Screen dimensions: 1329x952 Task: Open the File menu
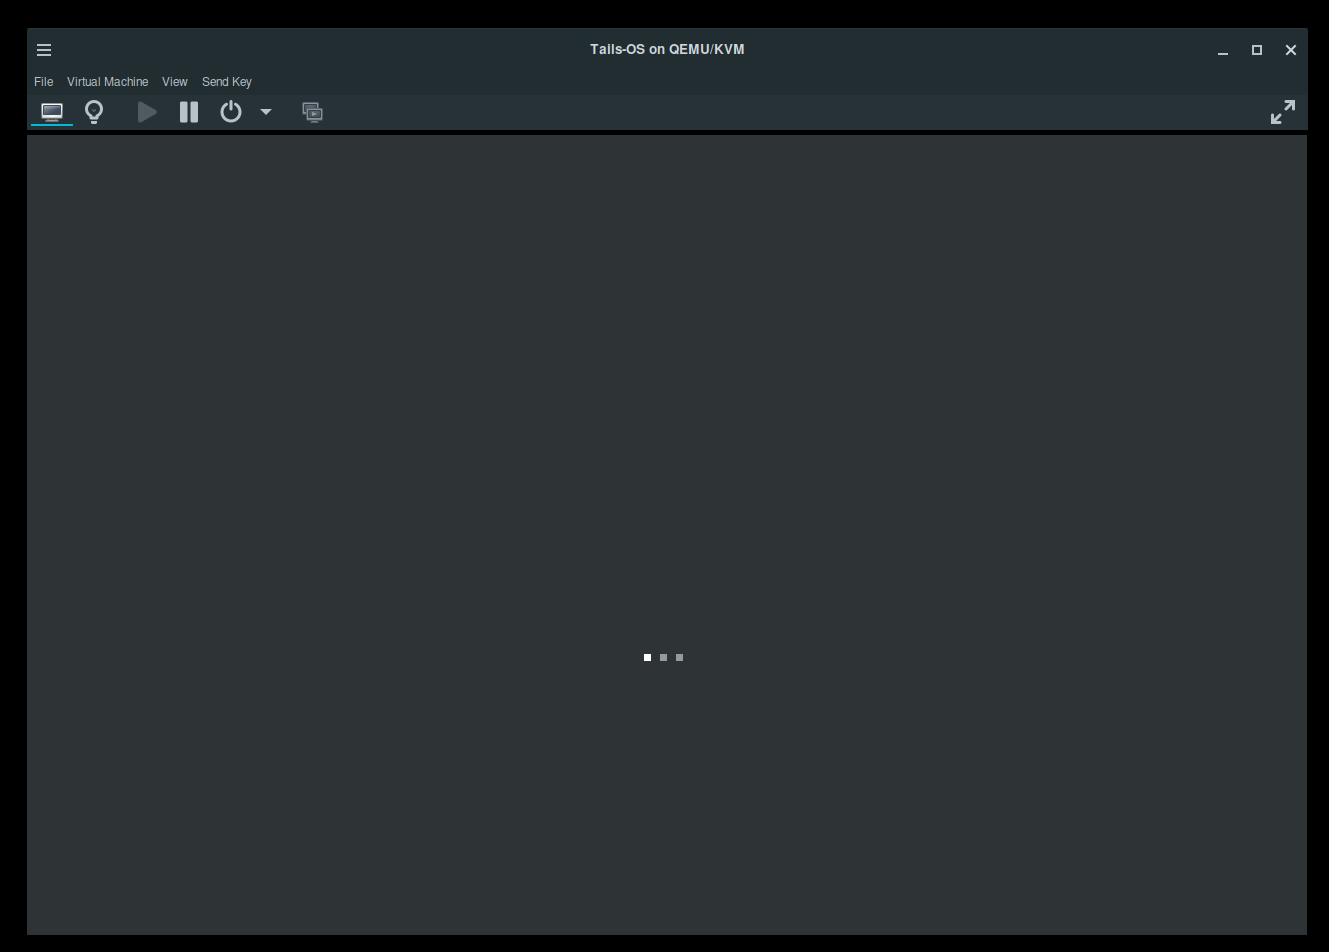pos(44,82)
